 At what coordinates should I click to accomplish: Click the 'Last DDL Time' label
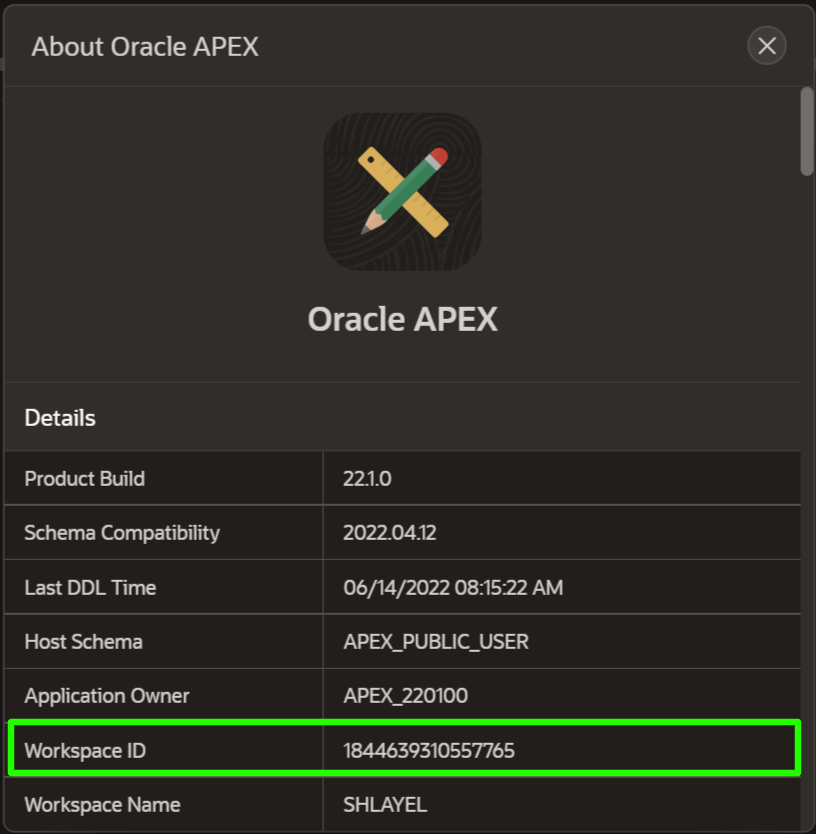click(x=90, y=588)
